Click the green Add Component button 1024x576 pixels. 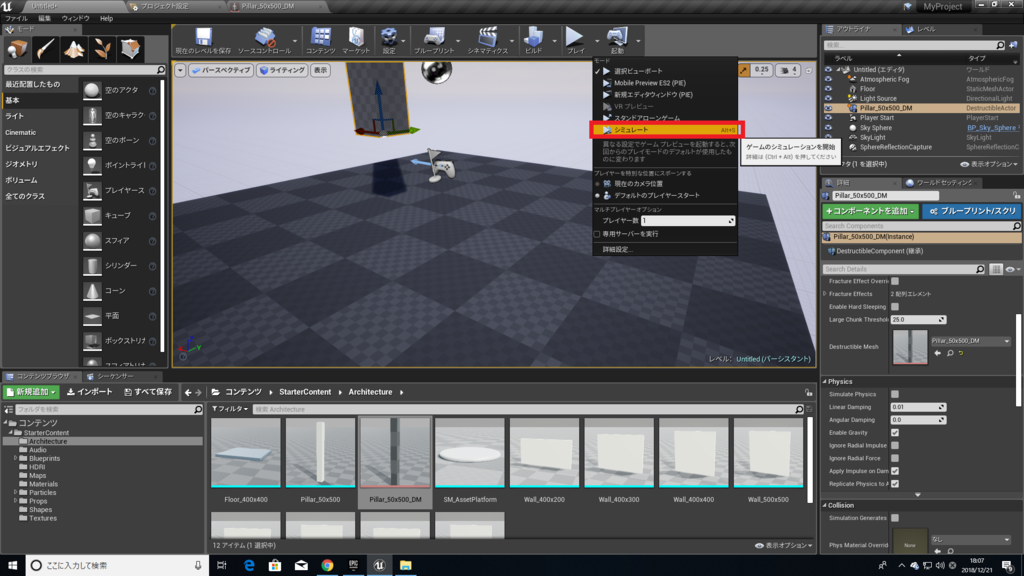(x=871, y=212)
